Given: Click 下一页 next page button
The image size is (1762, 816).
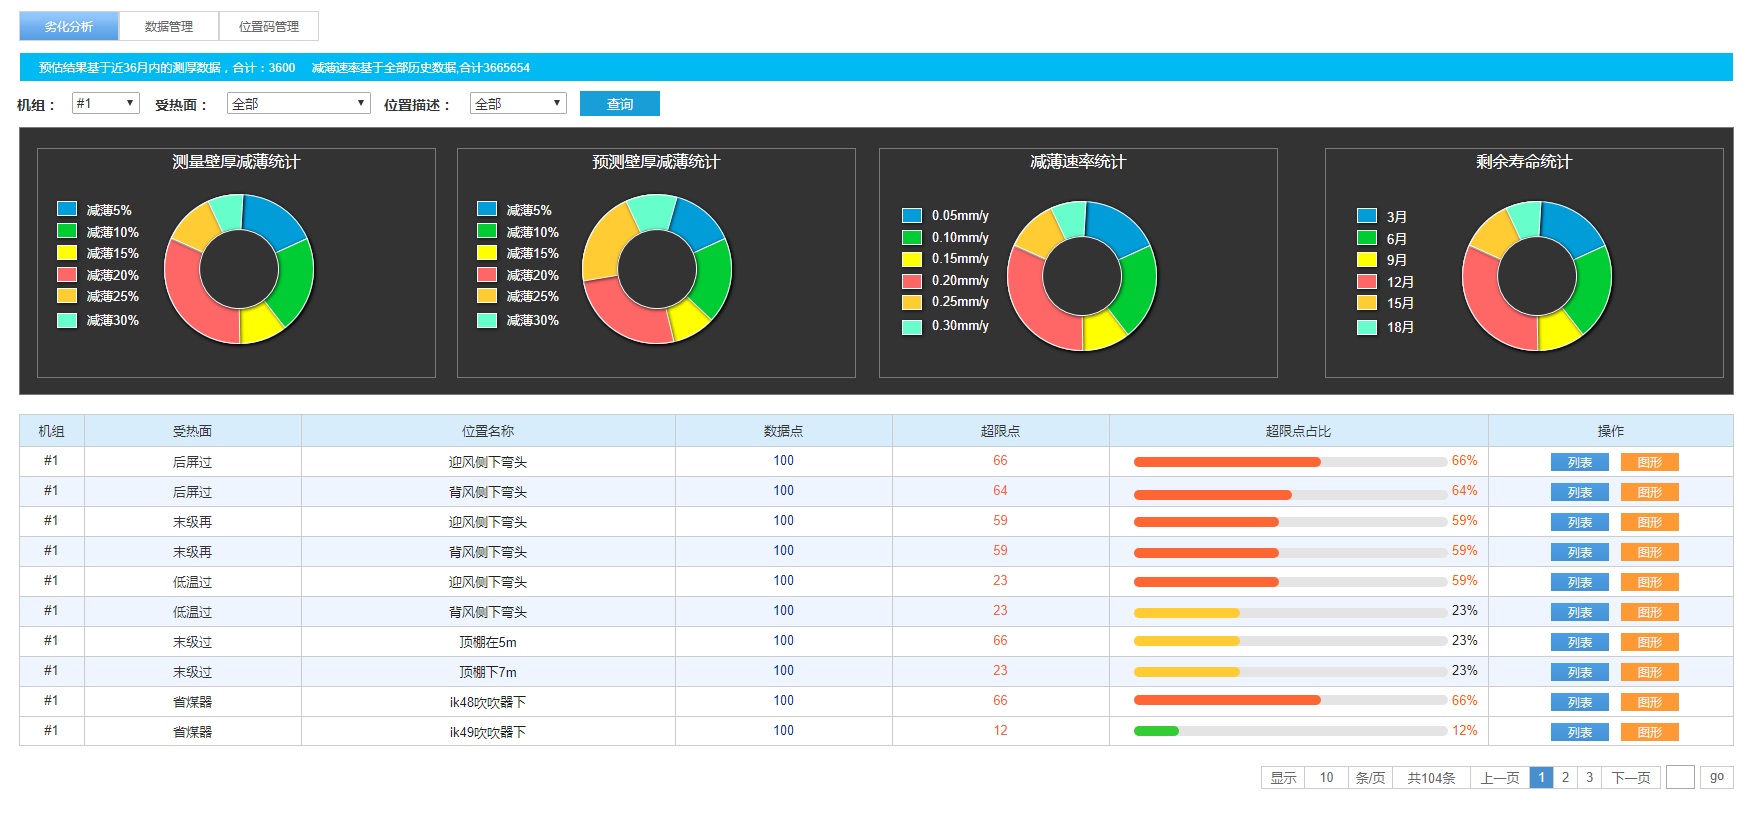Looking at the screenshot, I should (x=1631, y=777).
